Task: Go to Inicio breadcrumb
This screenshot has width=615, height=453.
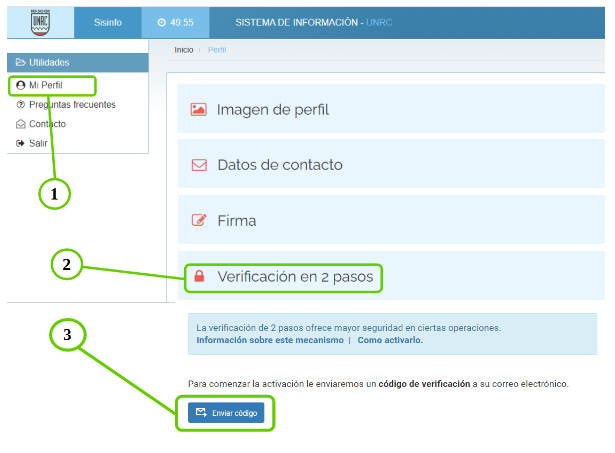Action: tap(184, 50)
